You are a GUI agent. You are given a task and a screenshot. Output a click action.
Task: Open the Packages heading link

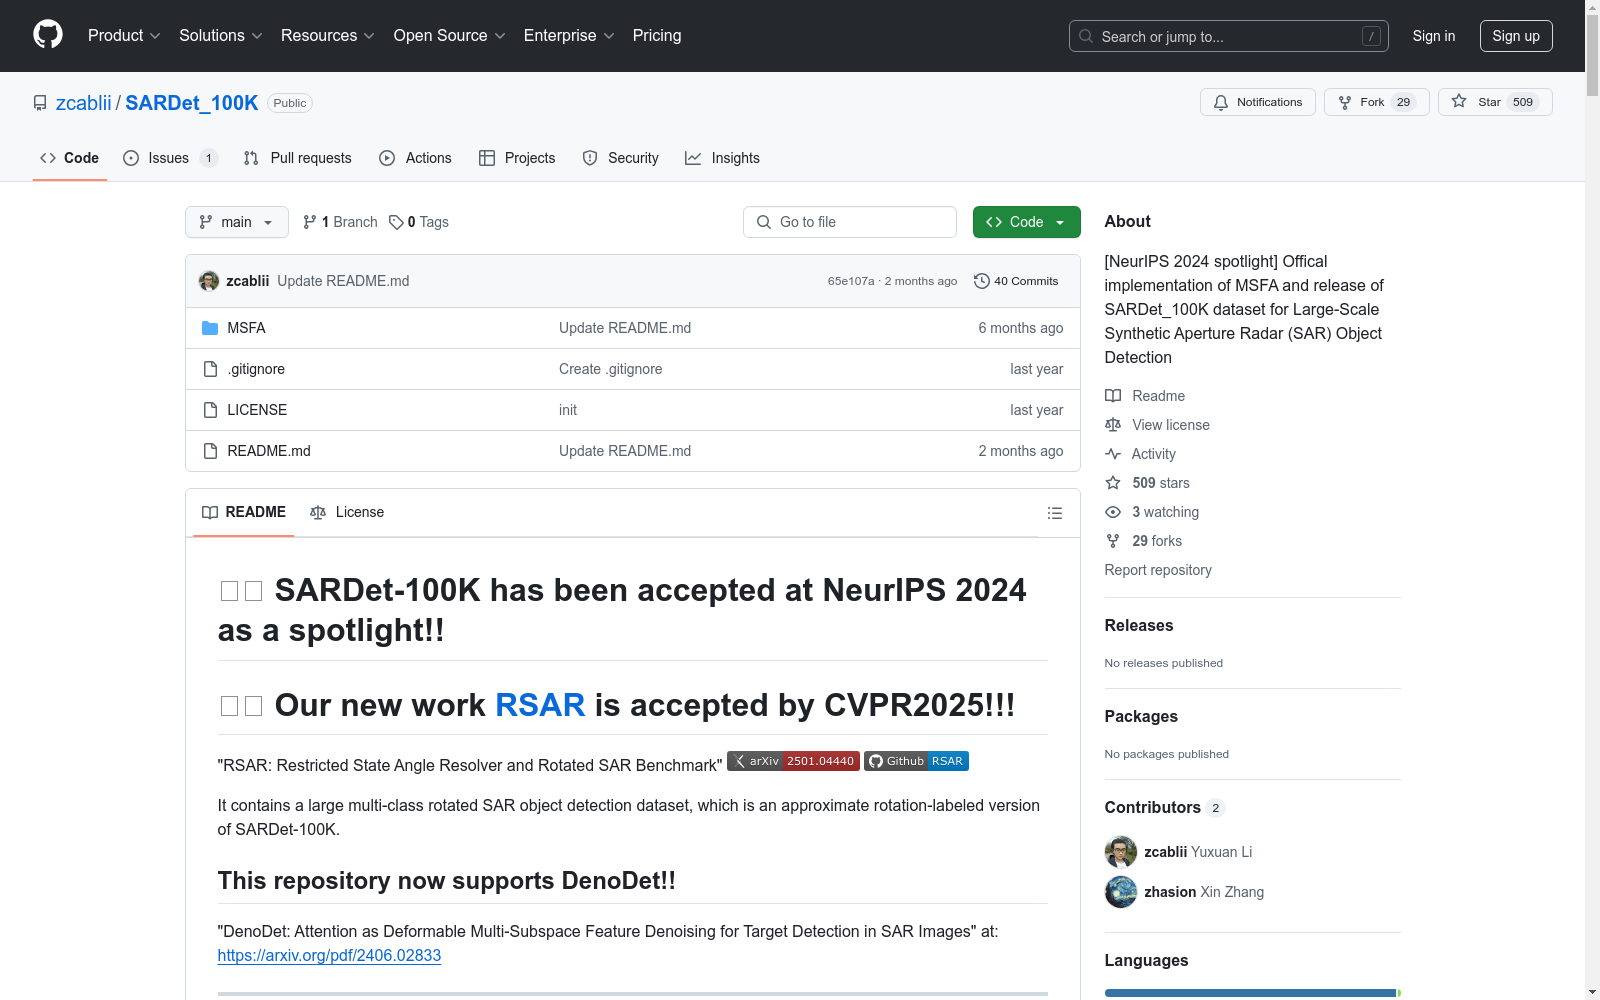click(1141, 716)
